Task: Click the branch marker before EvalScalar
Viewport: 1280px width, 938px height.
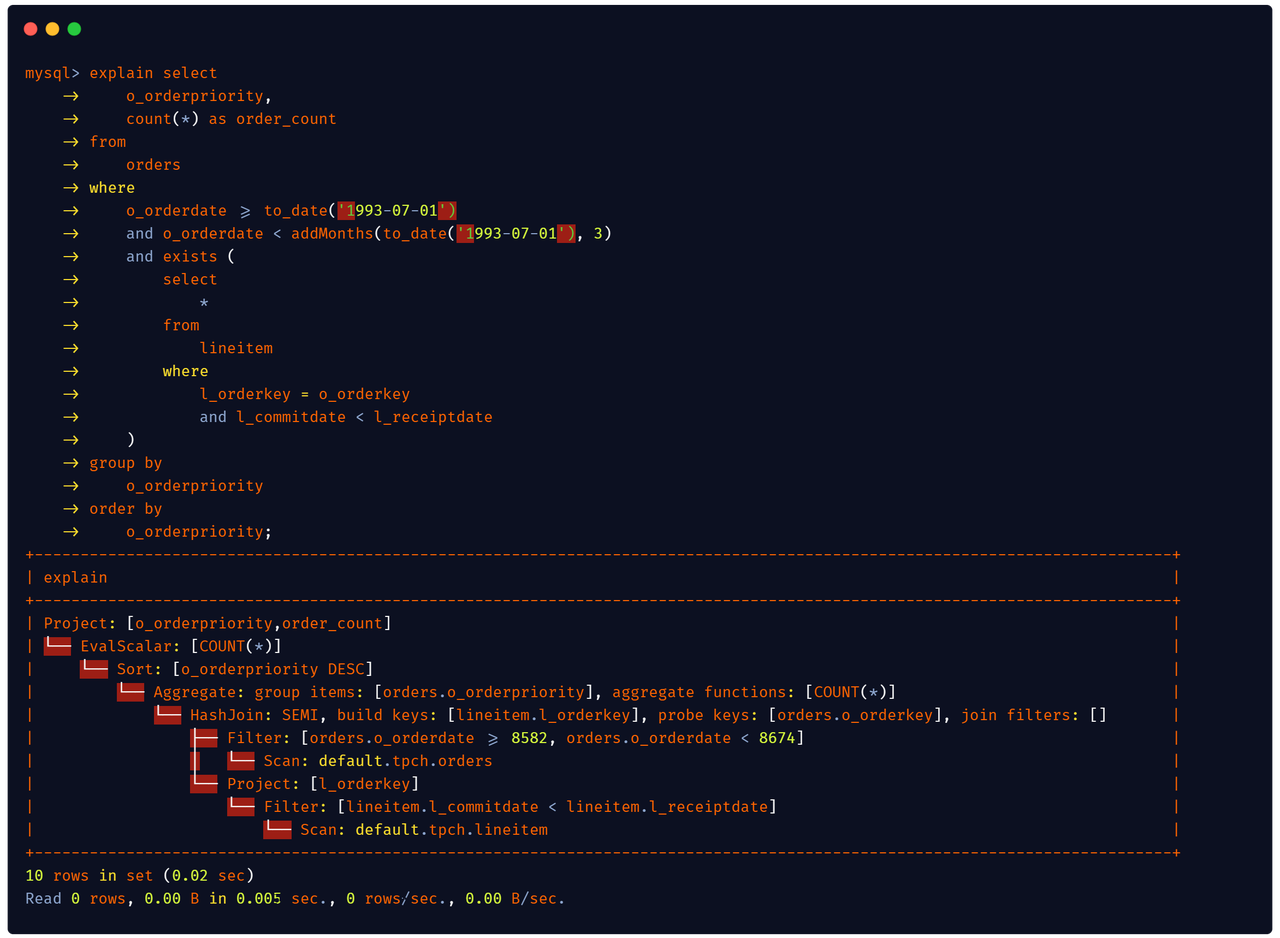Action: click(x=57, y=646)
